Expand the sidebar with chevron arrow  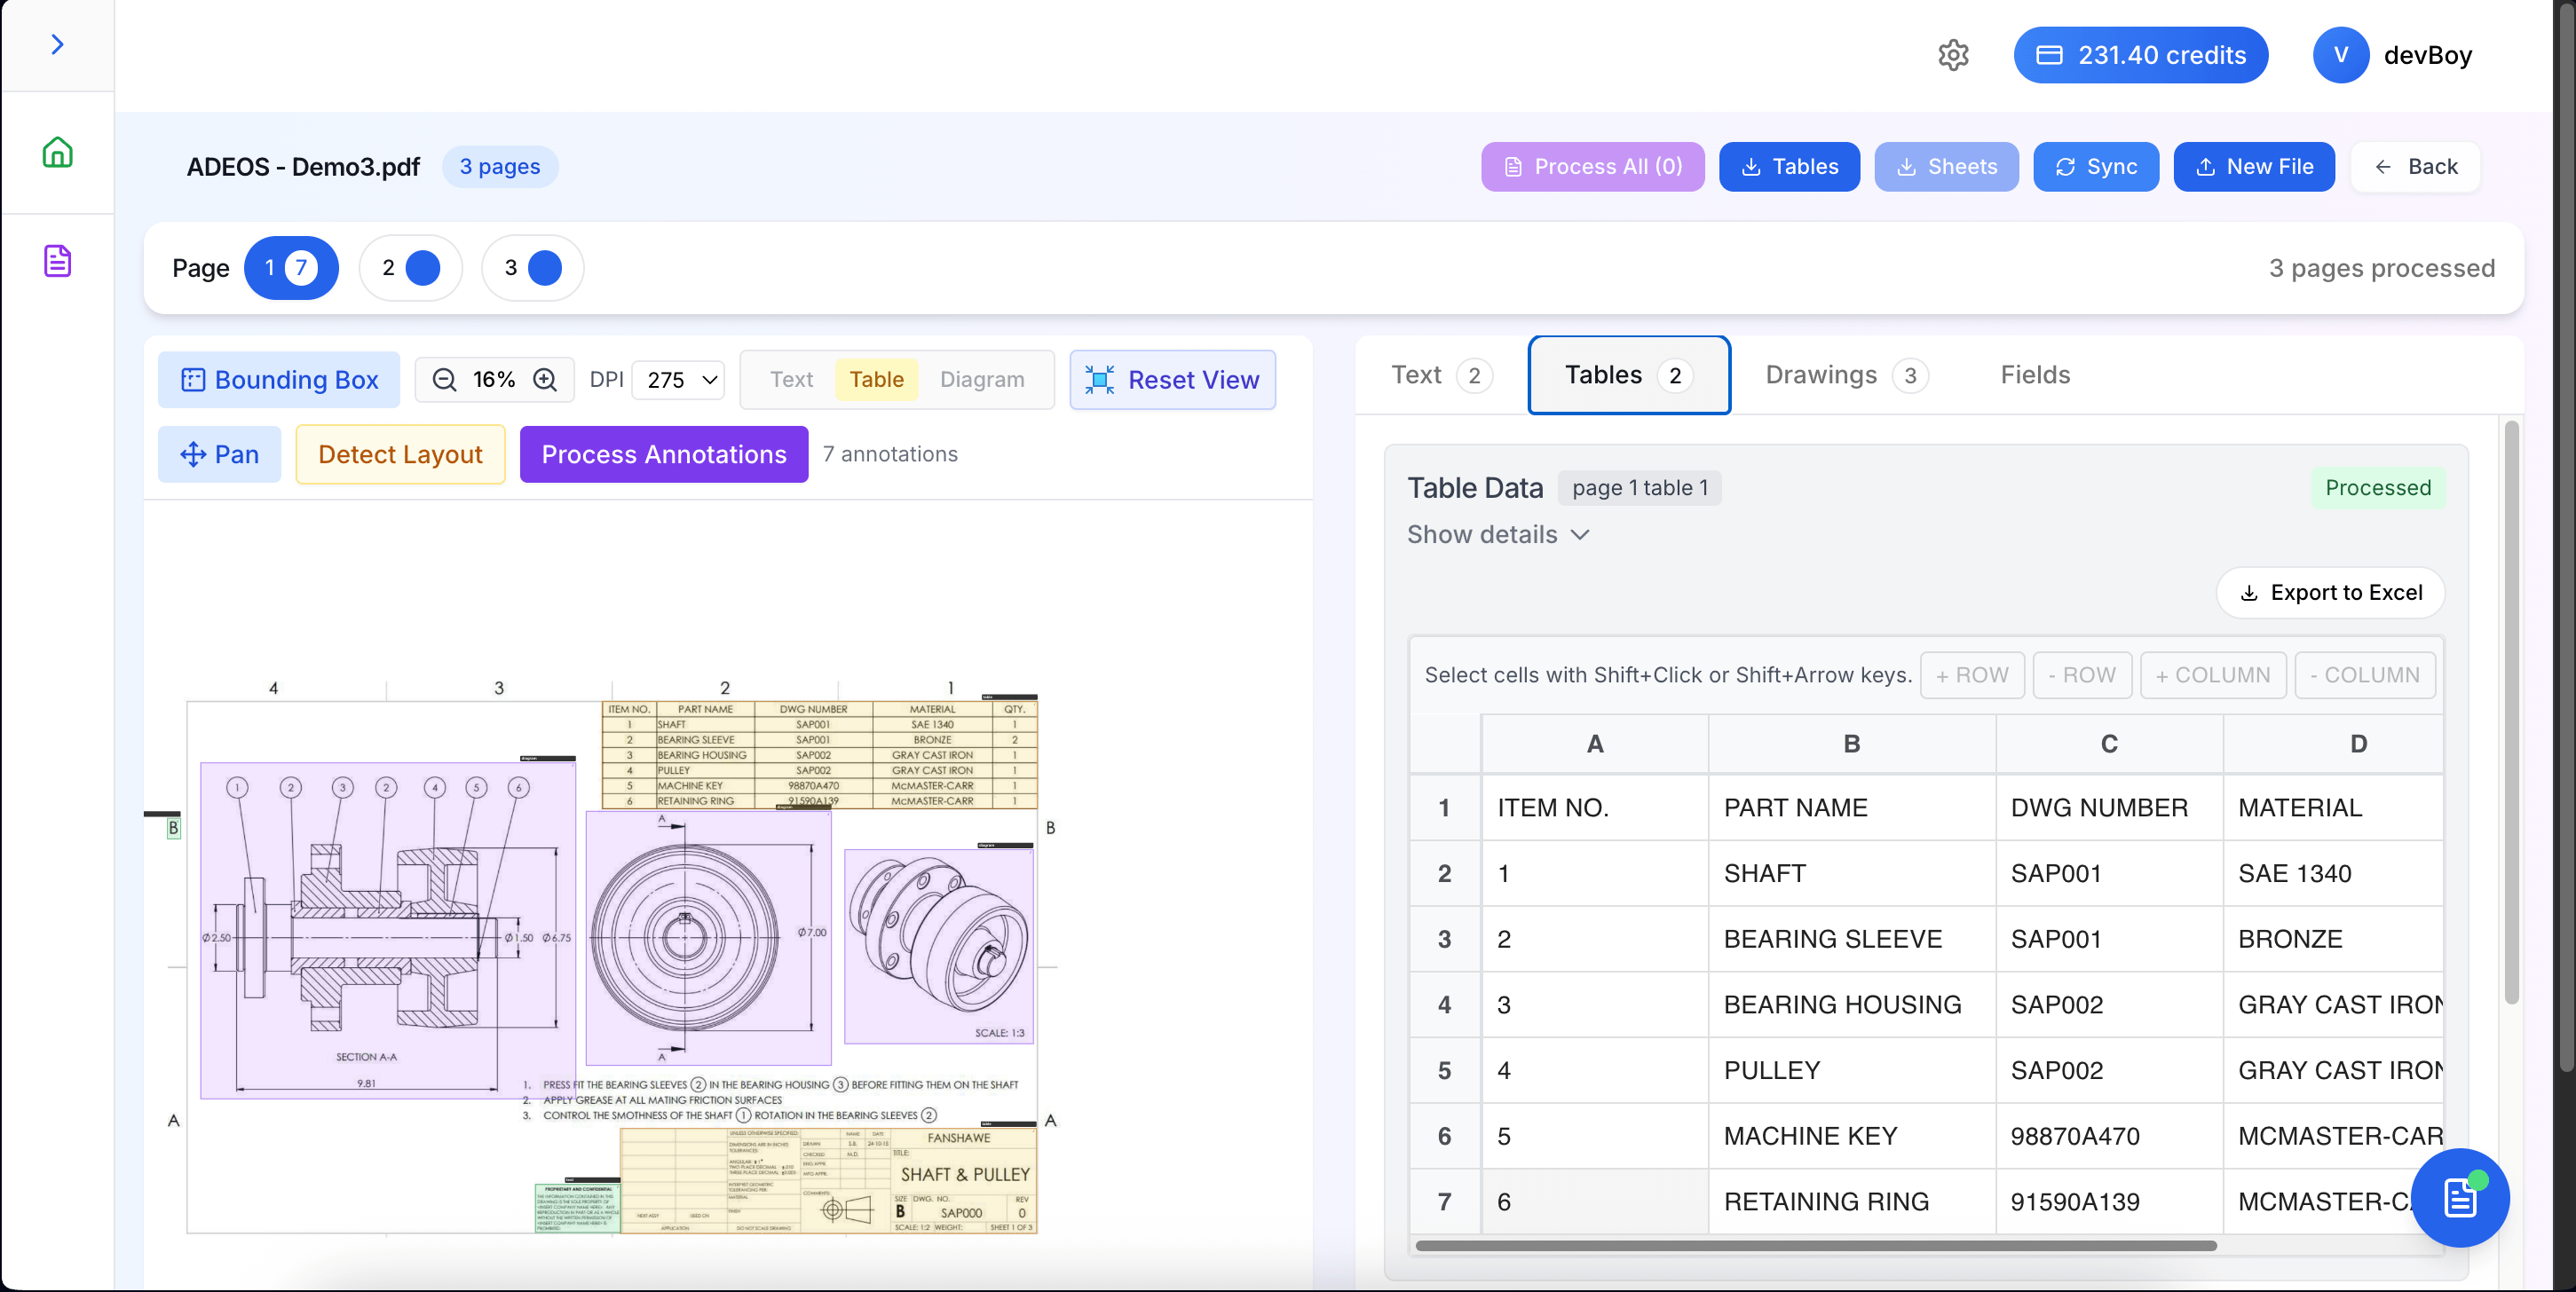click(57, 44)
